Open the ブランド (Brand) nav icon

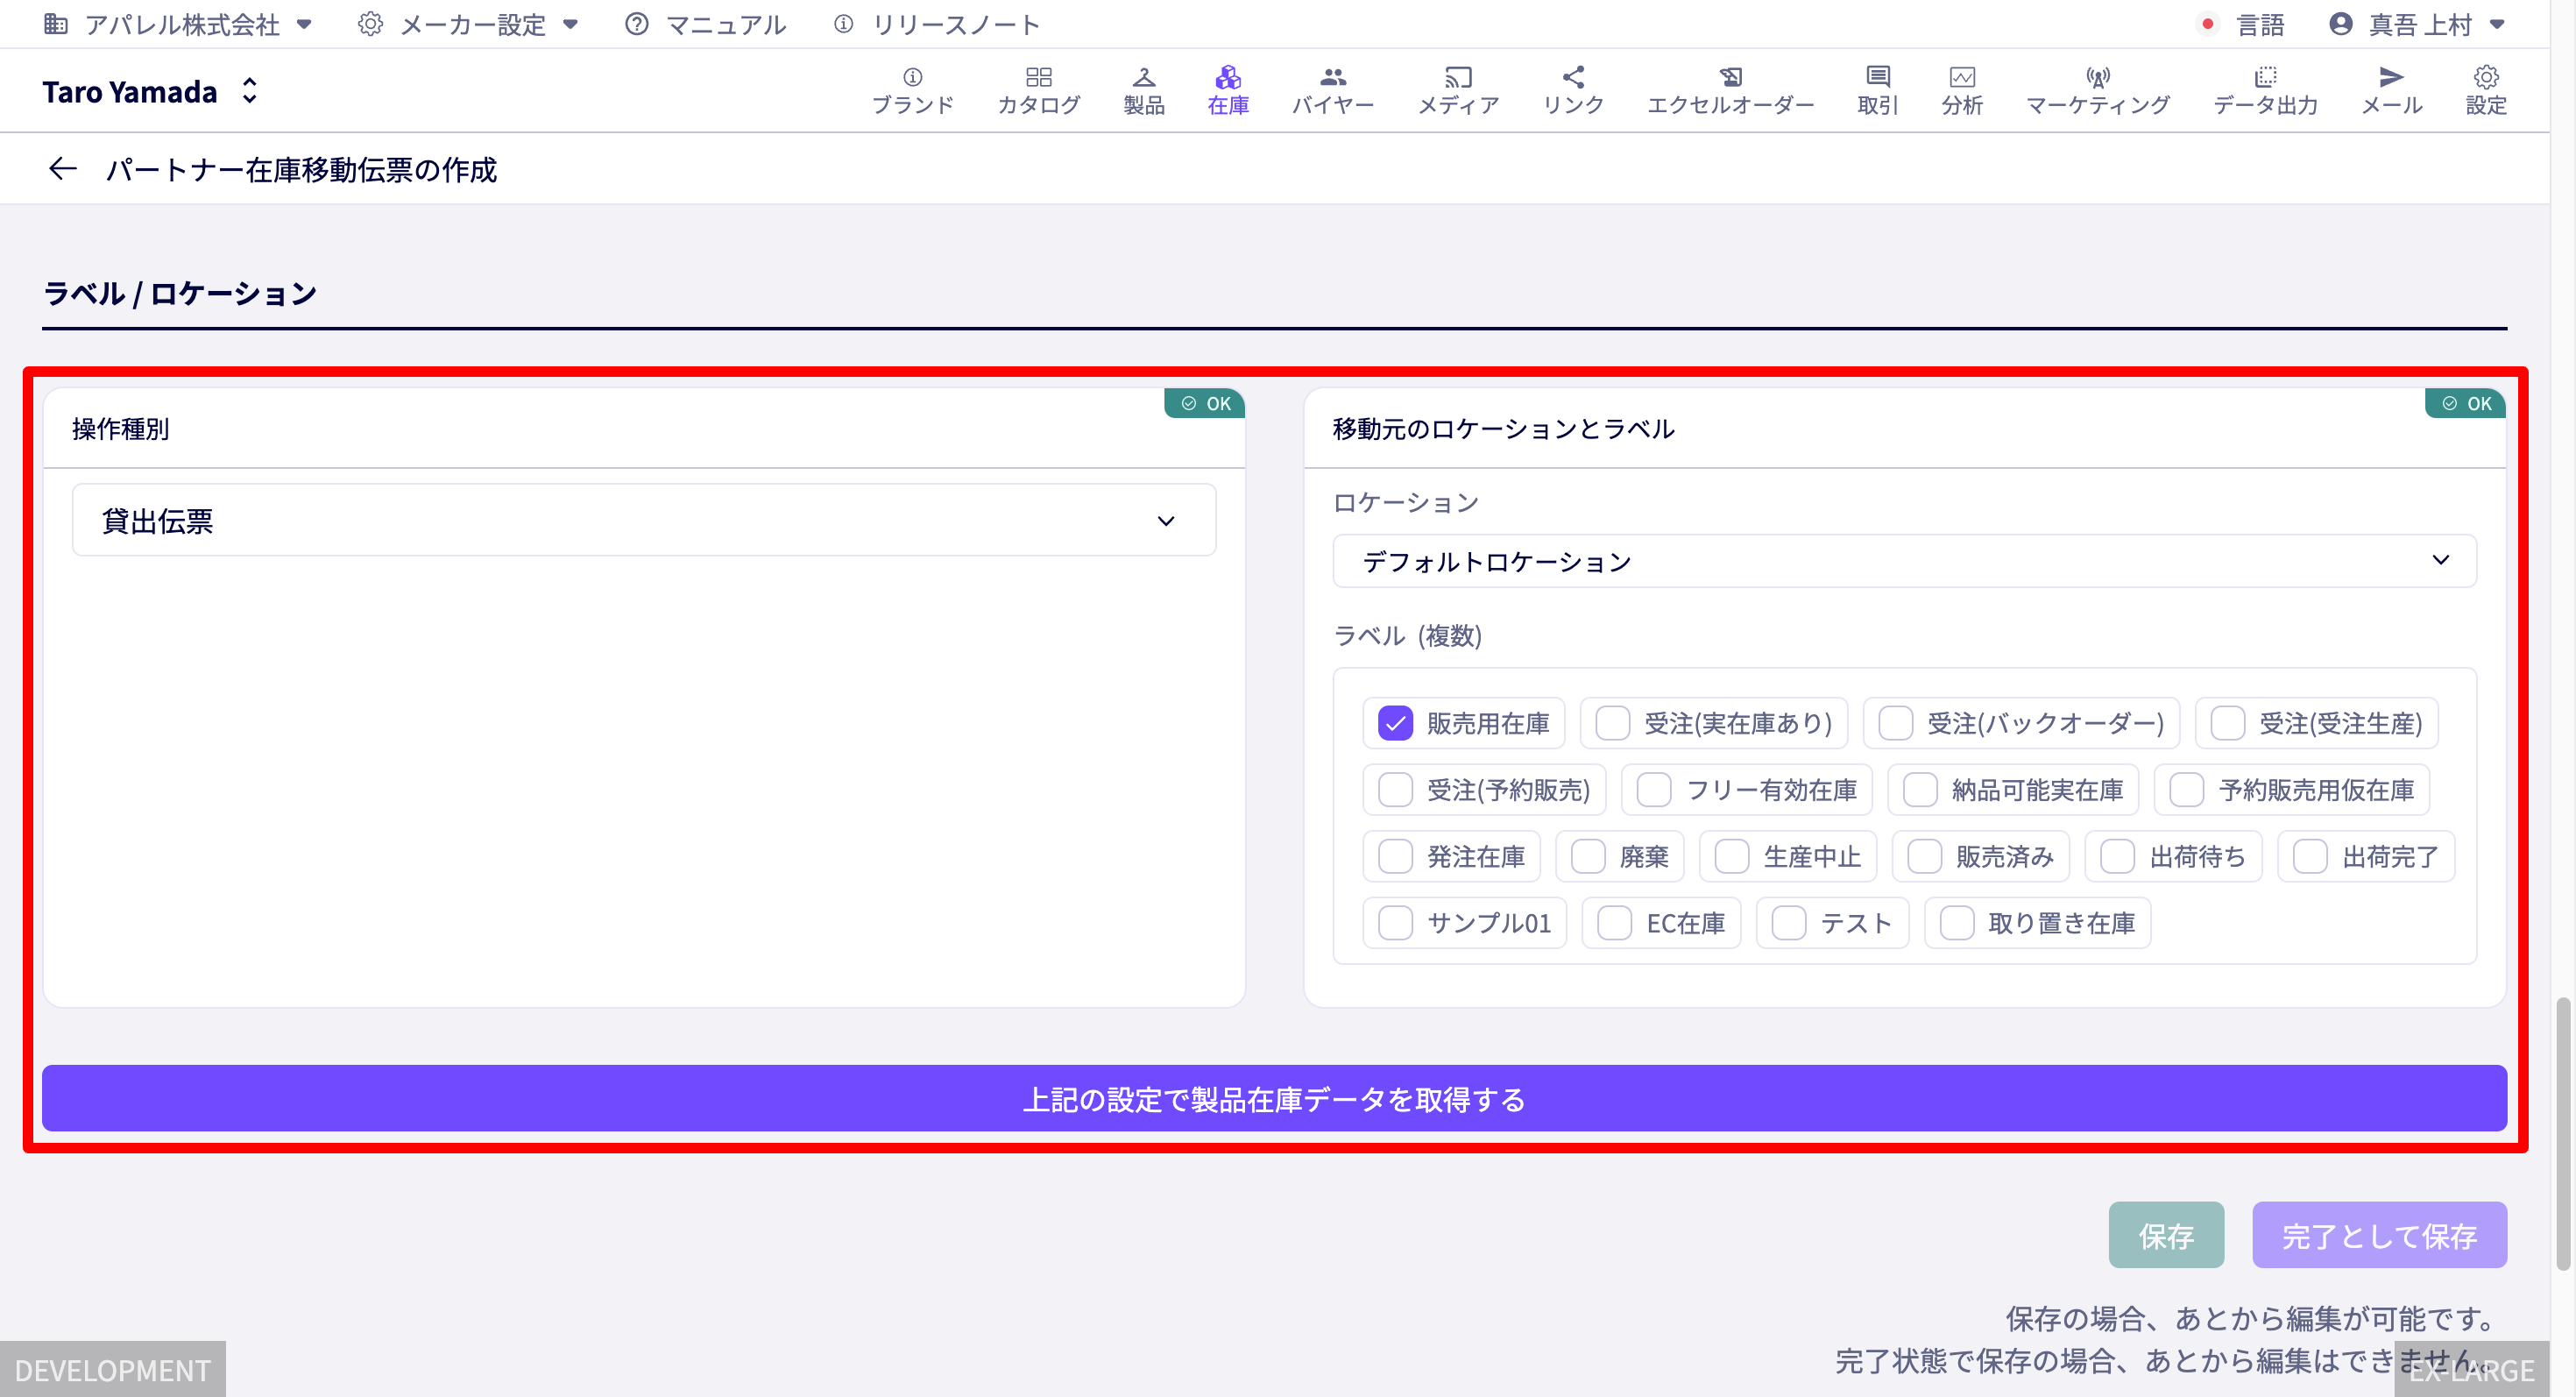[x=912, y=90]
